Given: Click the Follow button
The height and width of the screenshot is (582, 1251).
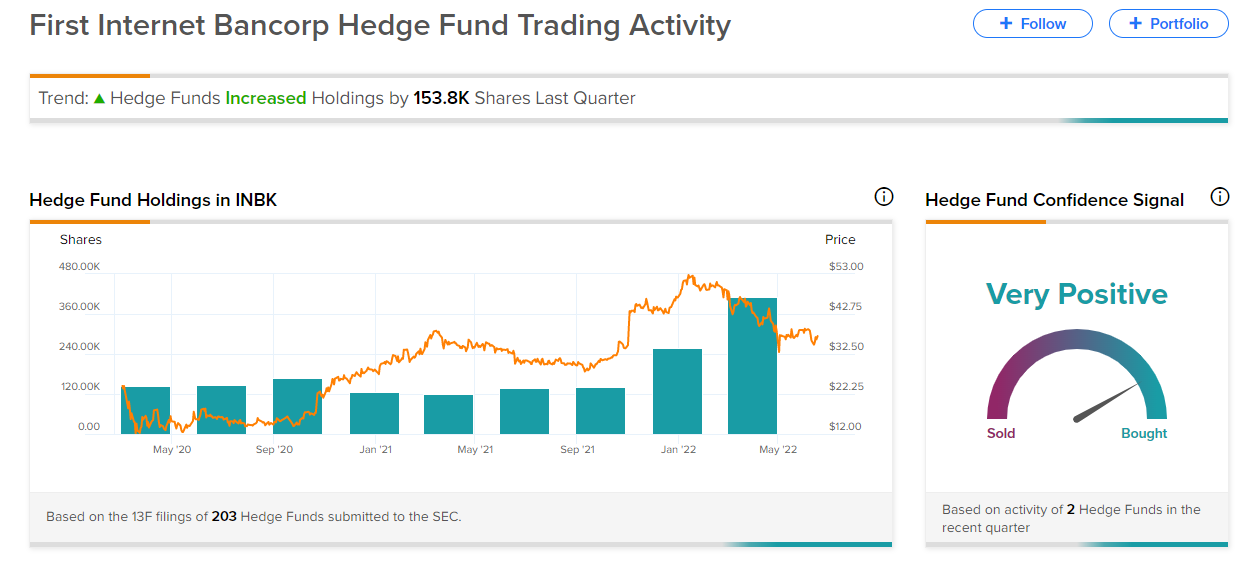Looking at the screenshot, I should pyautogui.click(x=1032, y=24).
